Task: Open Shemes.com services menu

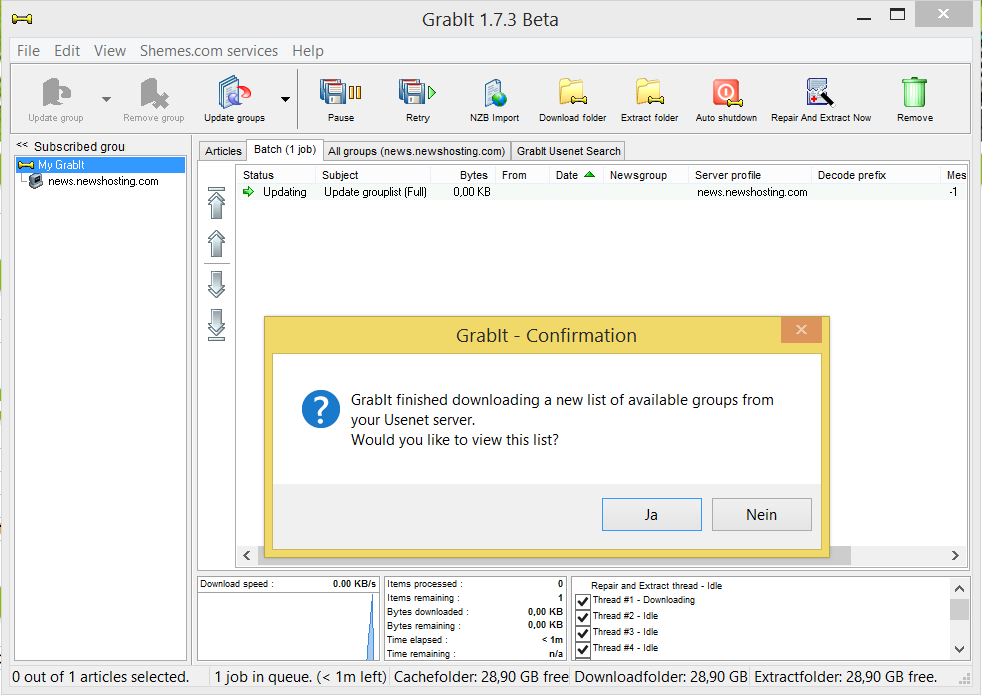Action: pos(209,51)
